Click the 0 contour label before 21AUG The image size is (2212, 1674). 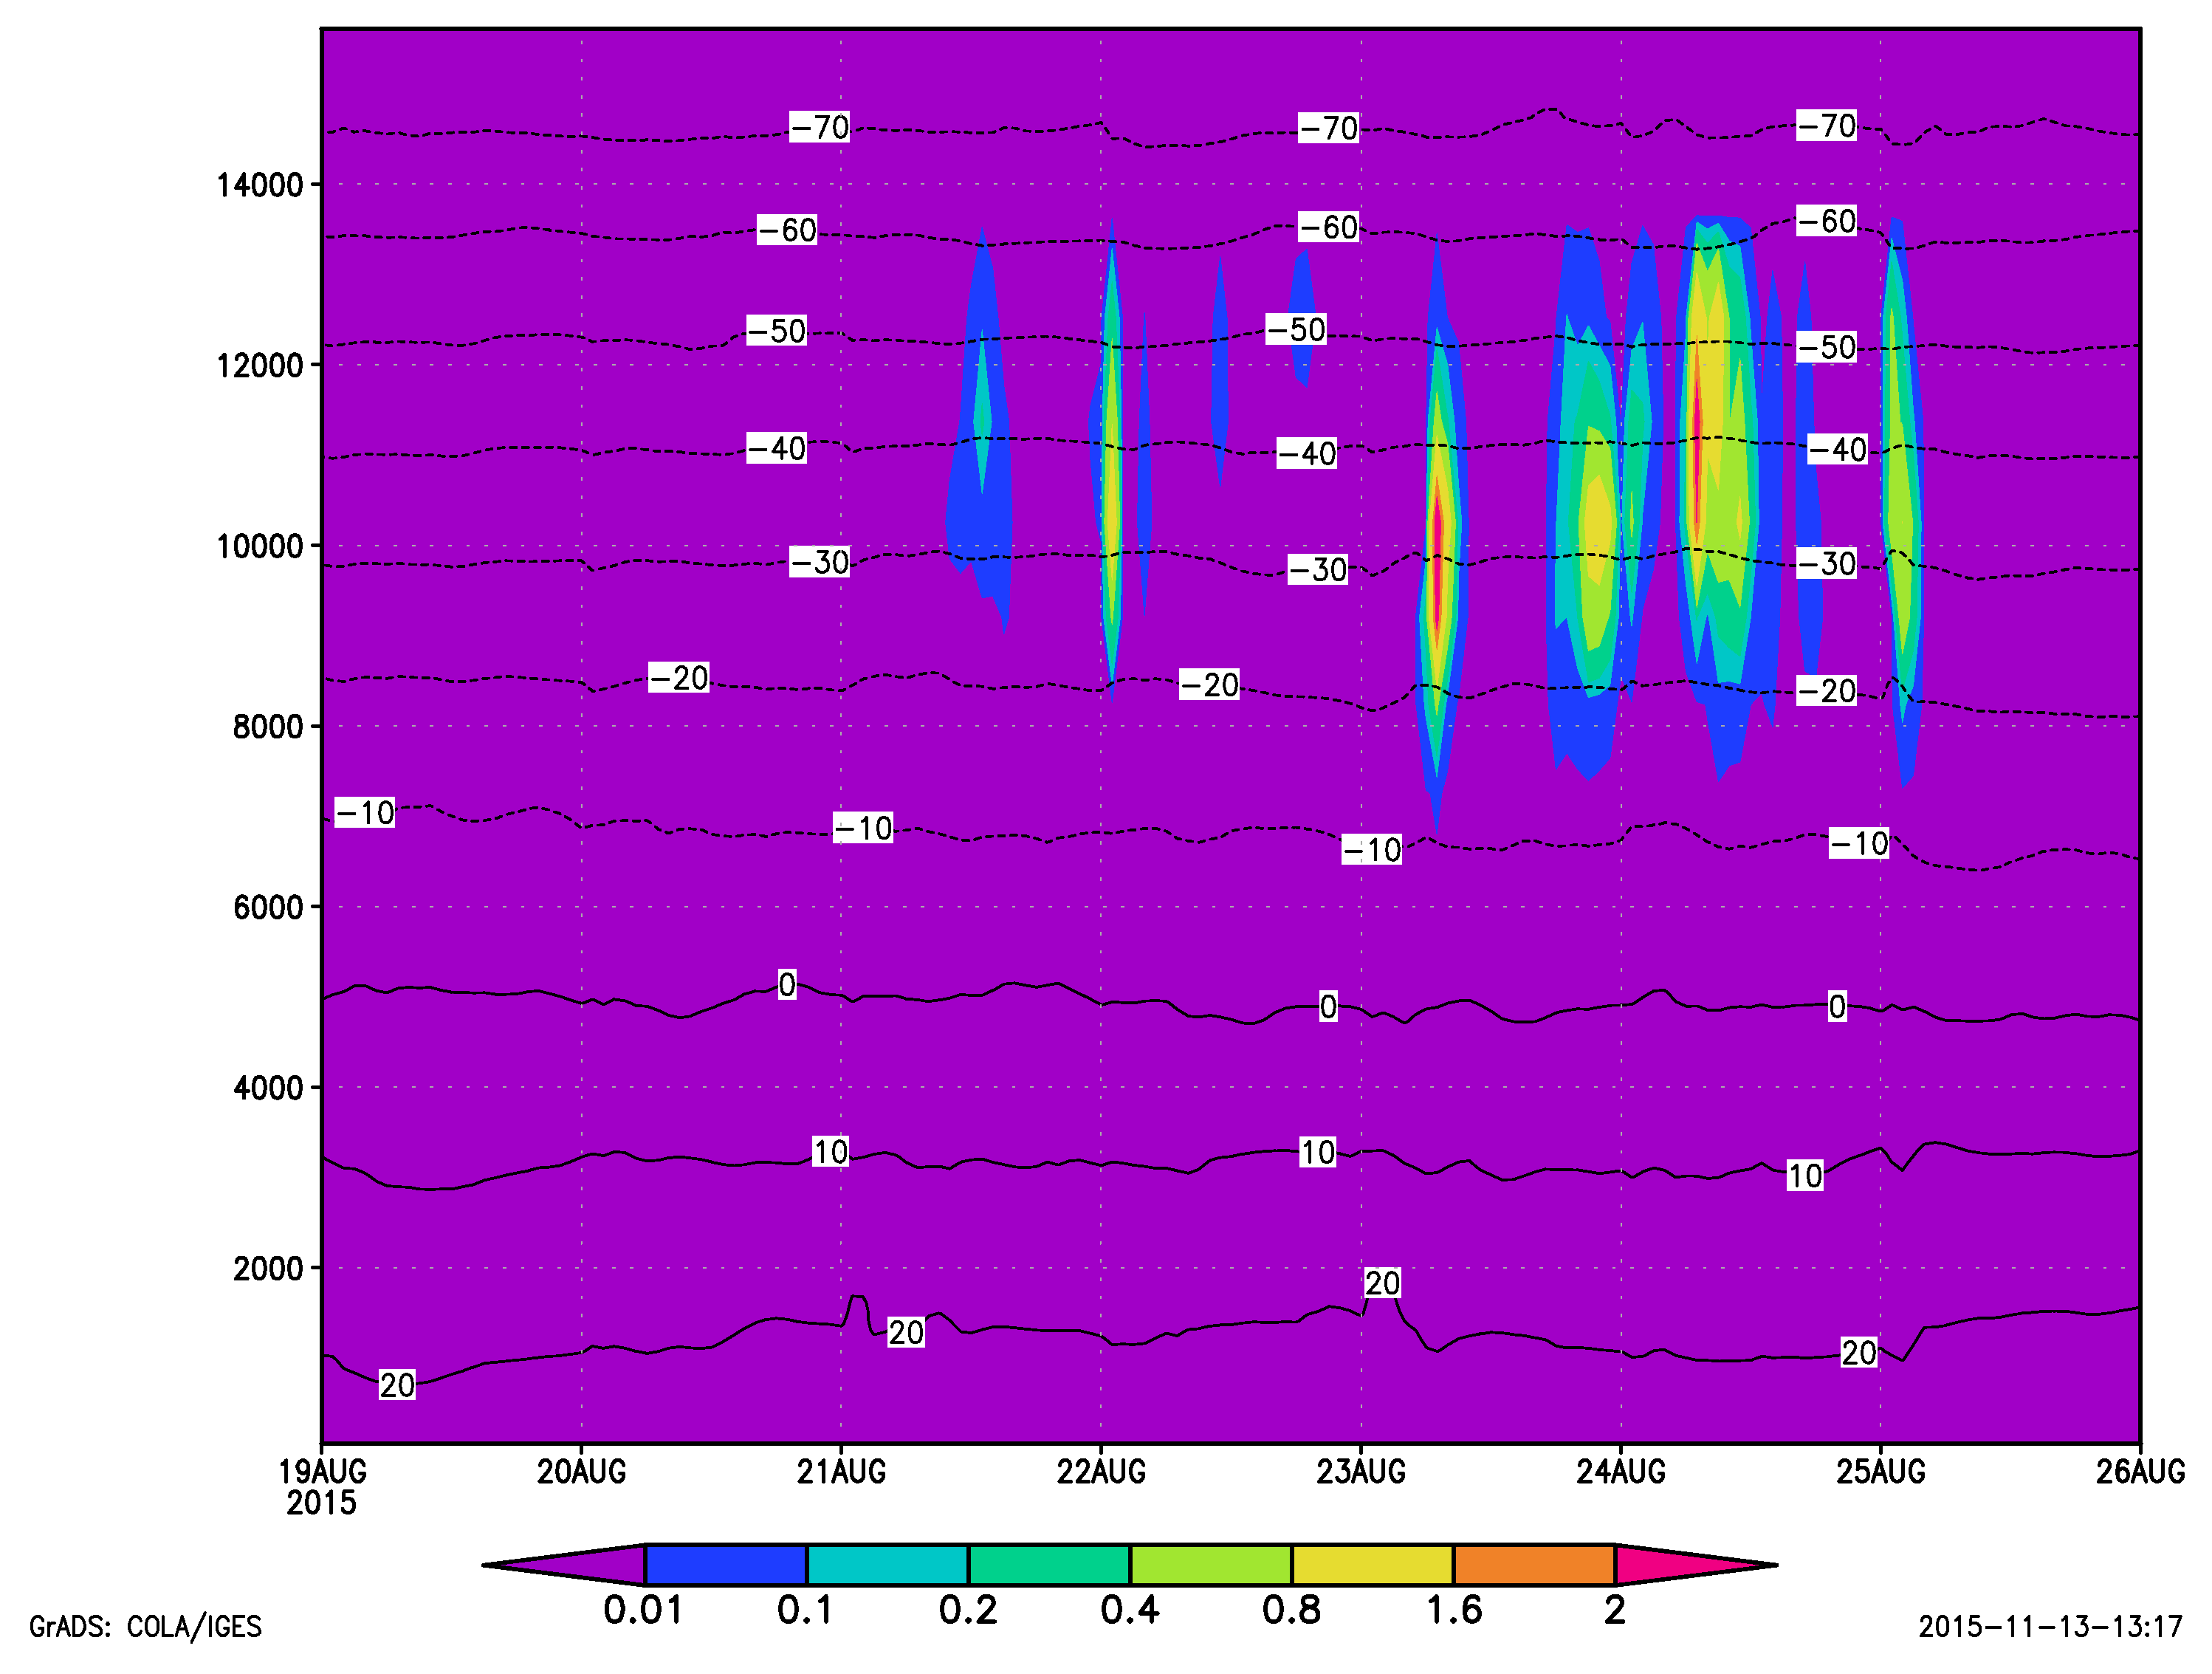(x=787, y=985)
